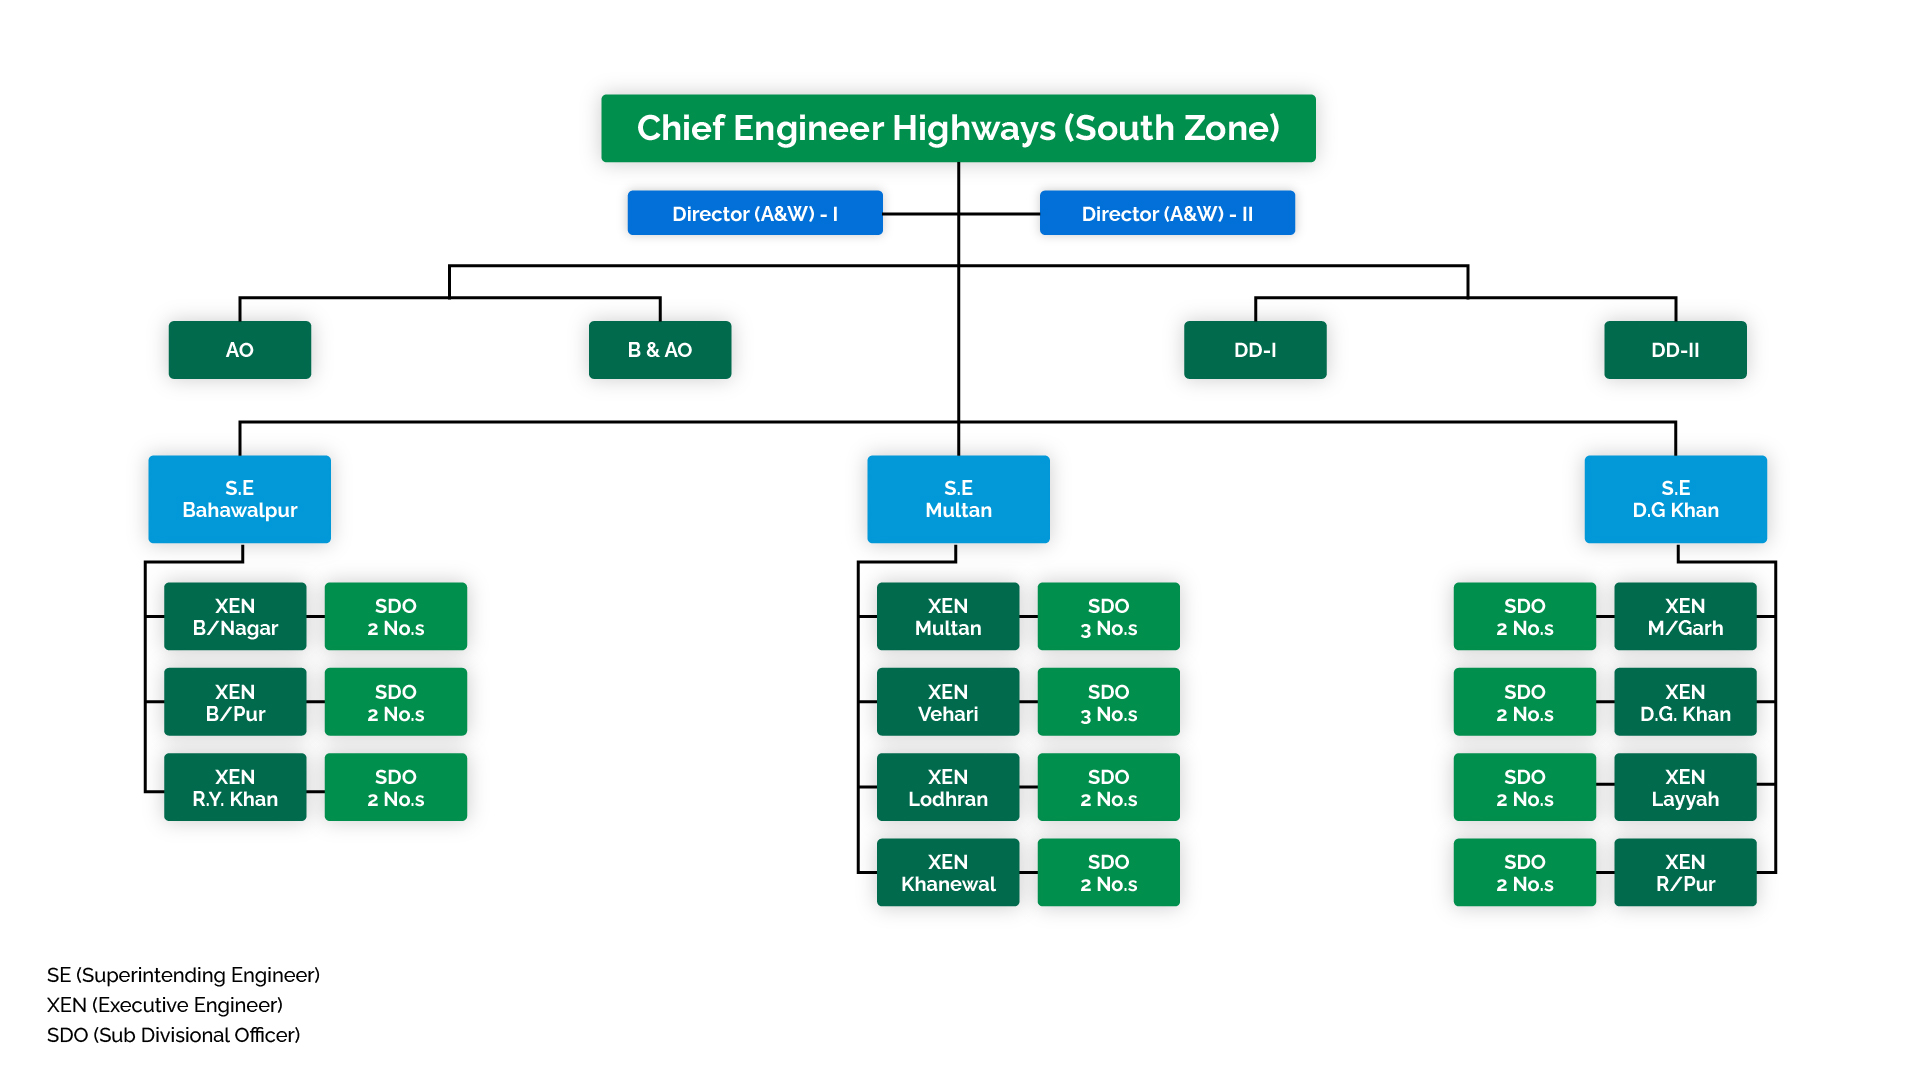Select the Chief Engineer Highways (South Zone) box
Image resolution: width=1921 pixels, height=1080 pixels.
957,127
